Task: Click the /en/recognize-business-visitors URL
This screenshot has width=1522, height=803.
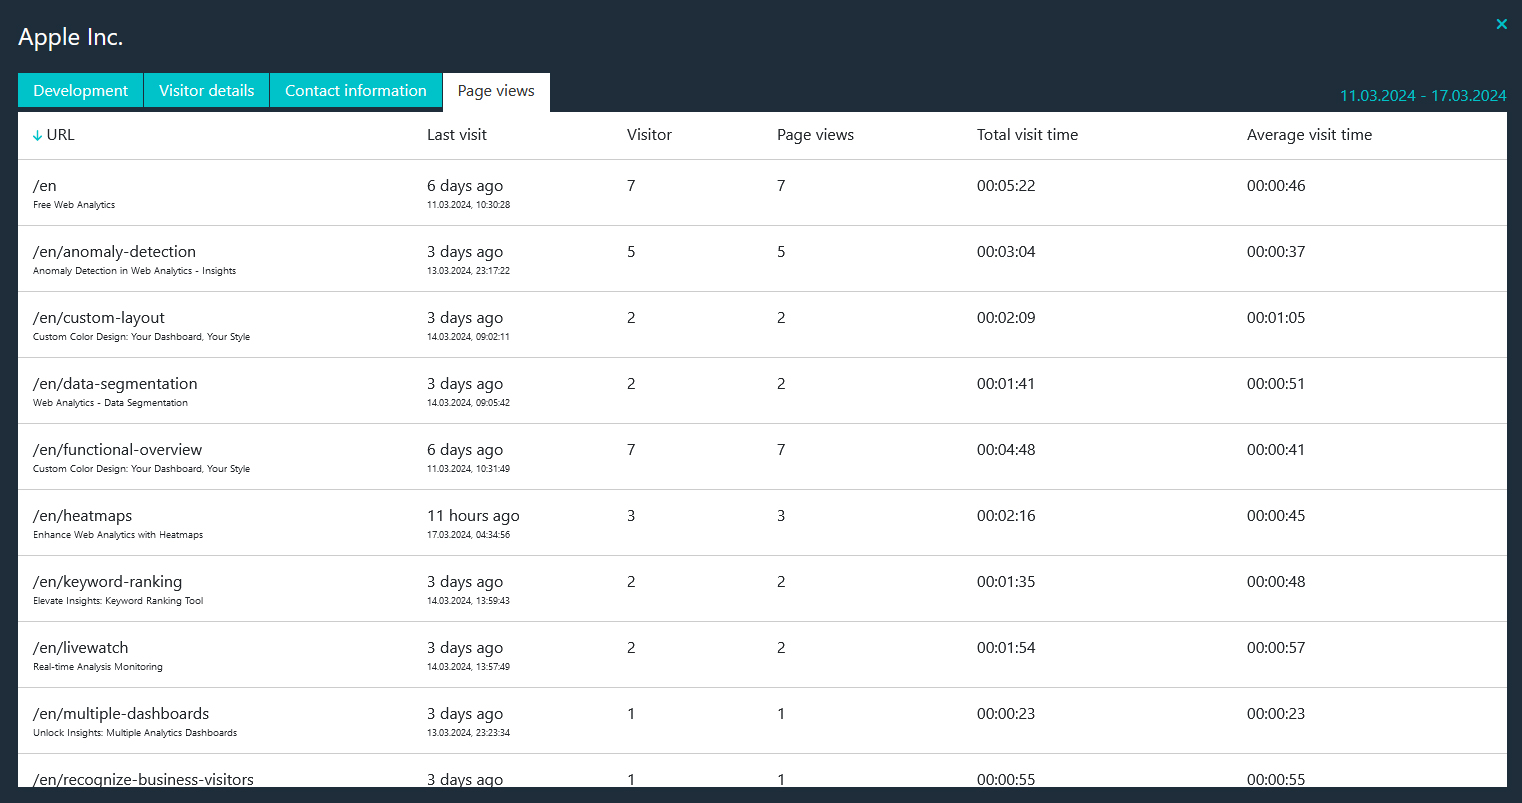Action: 143,779
